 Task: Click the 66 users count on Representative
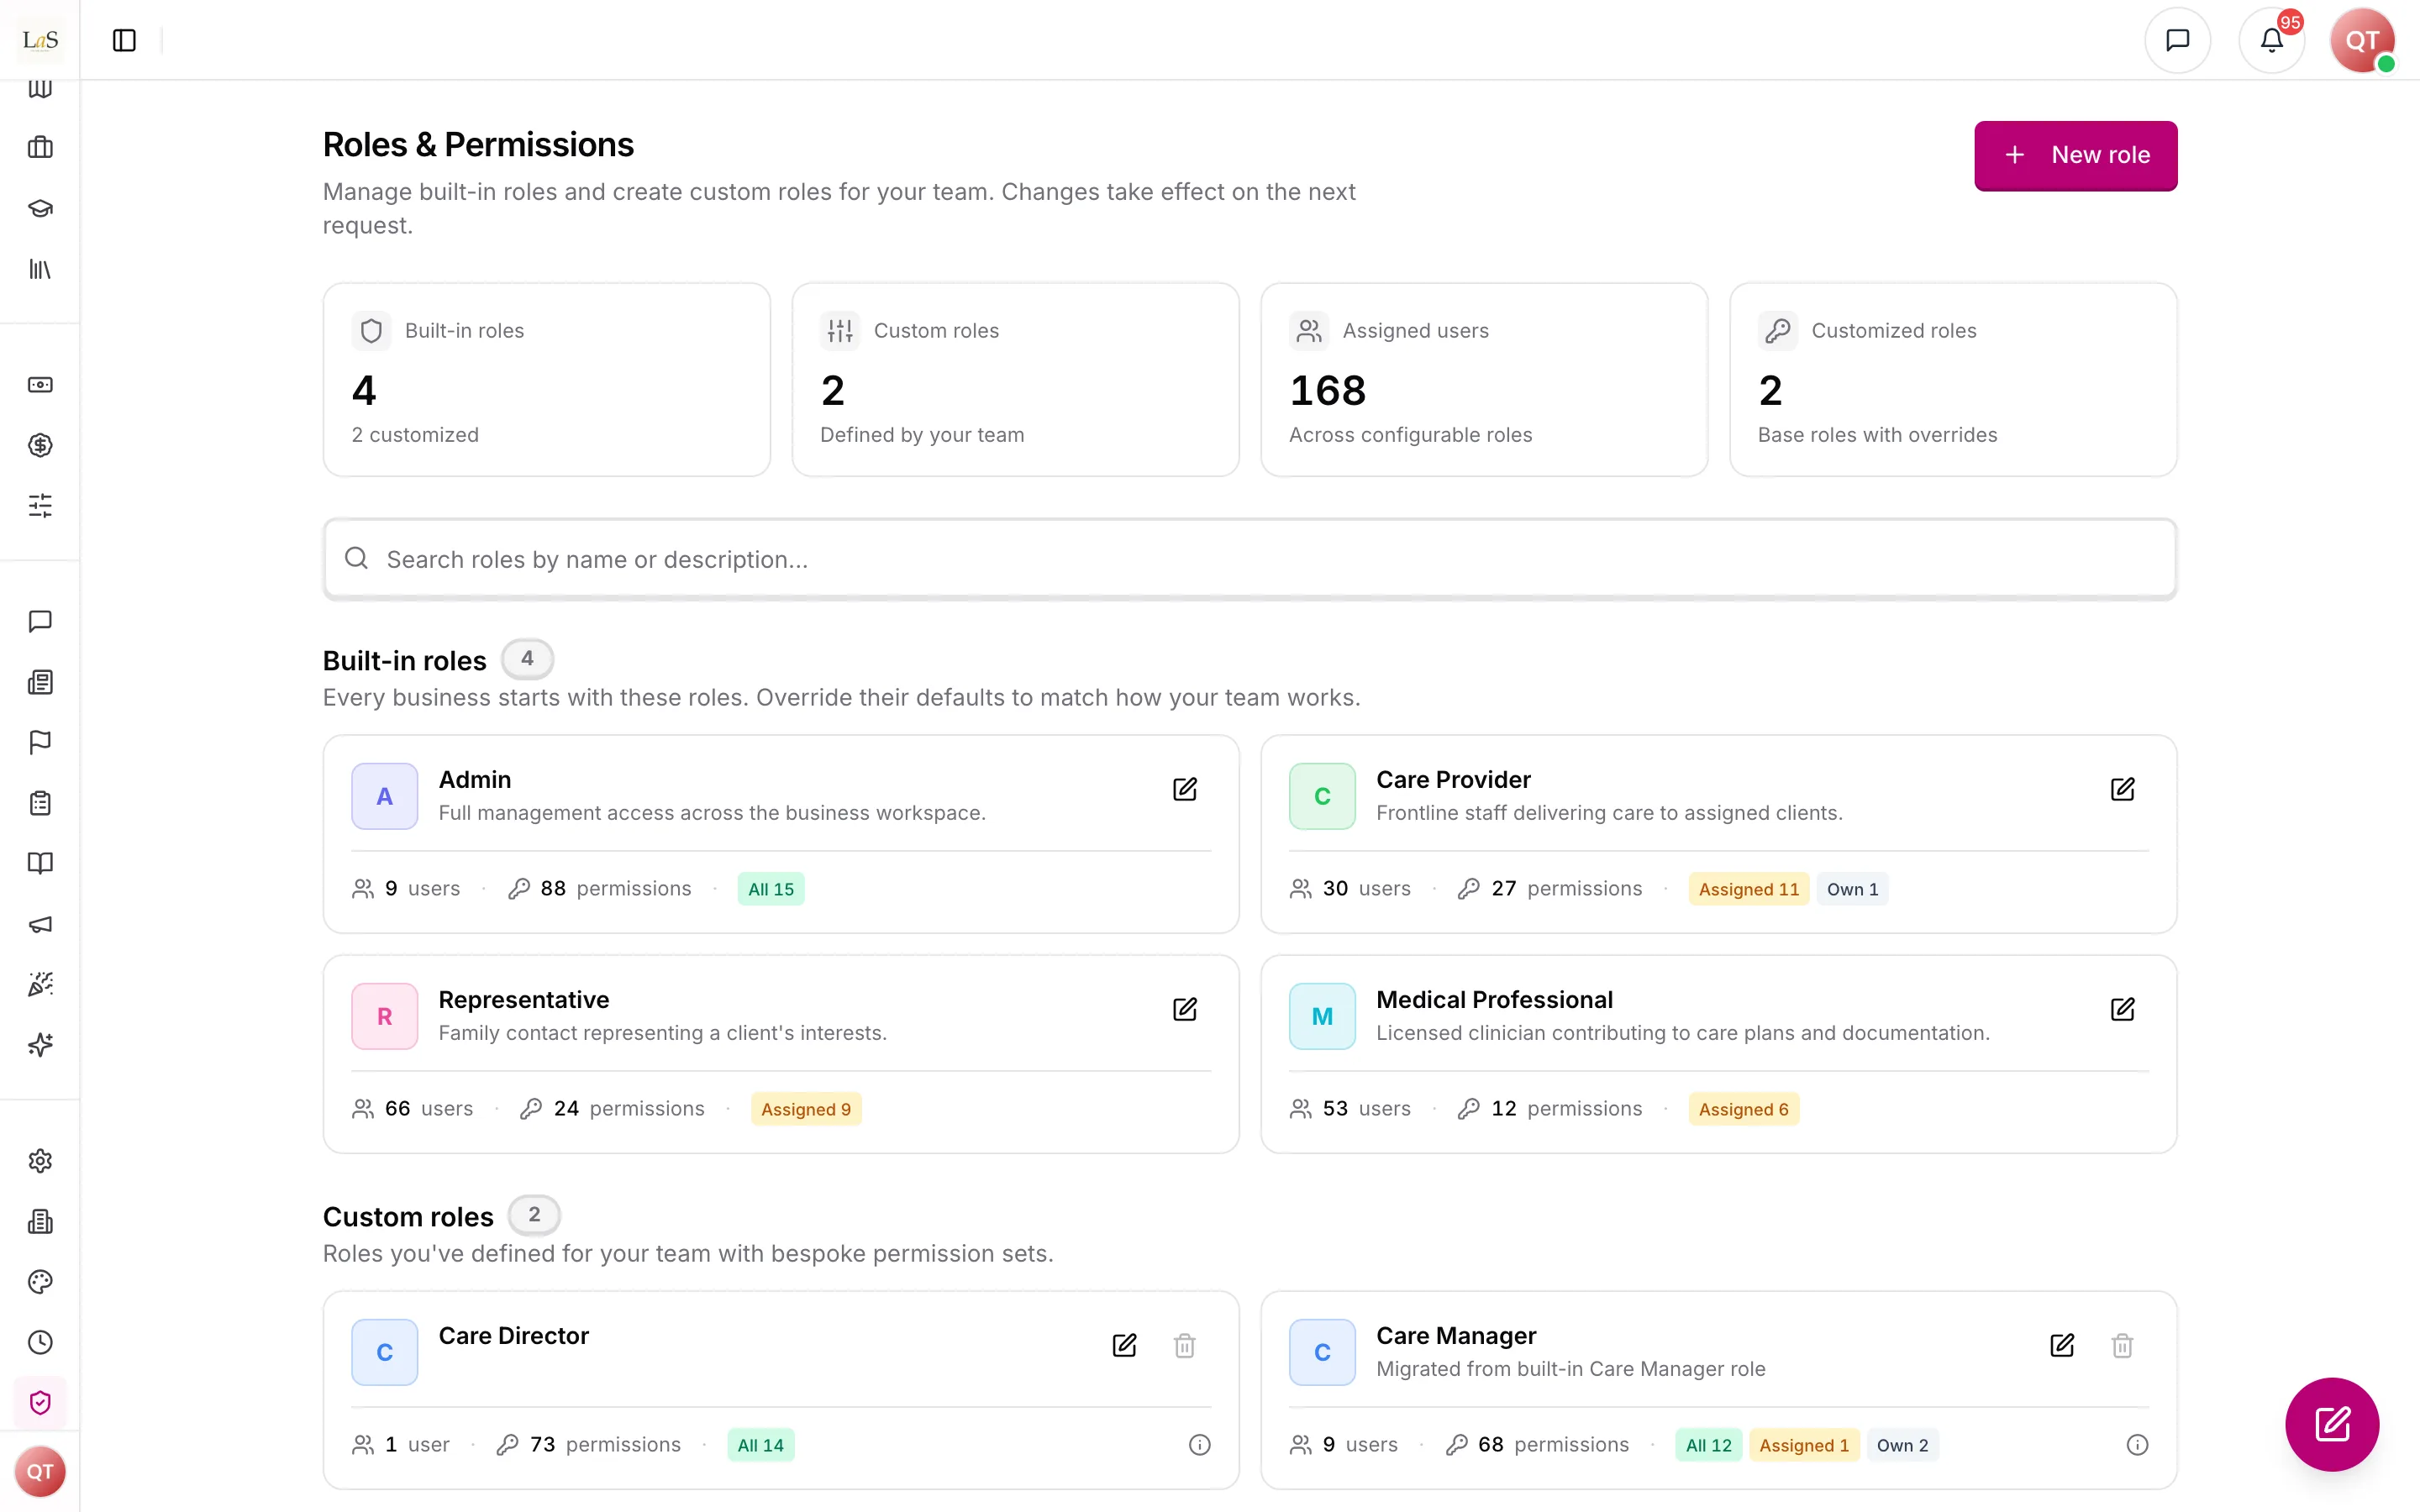412,1108
